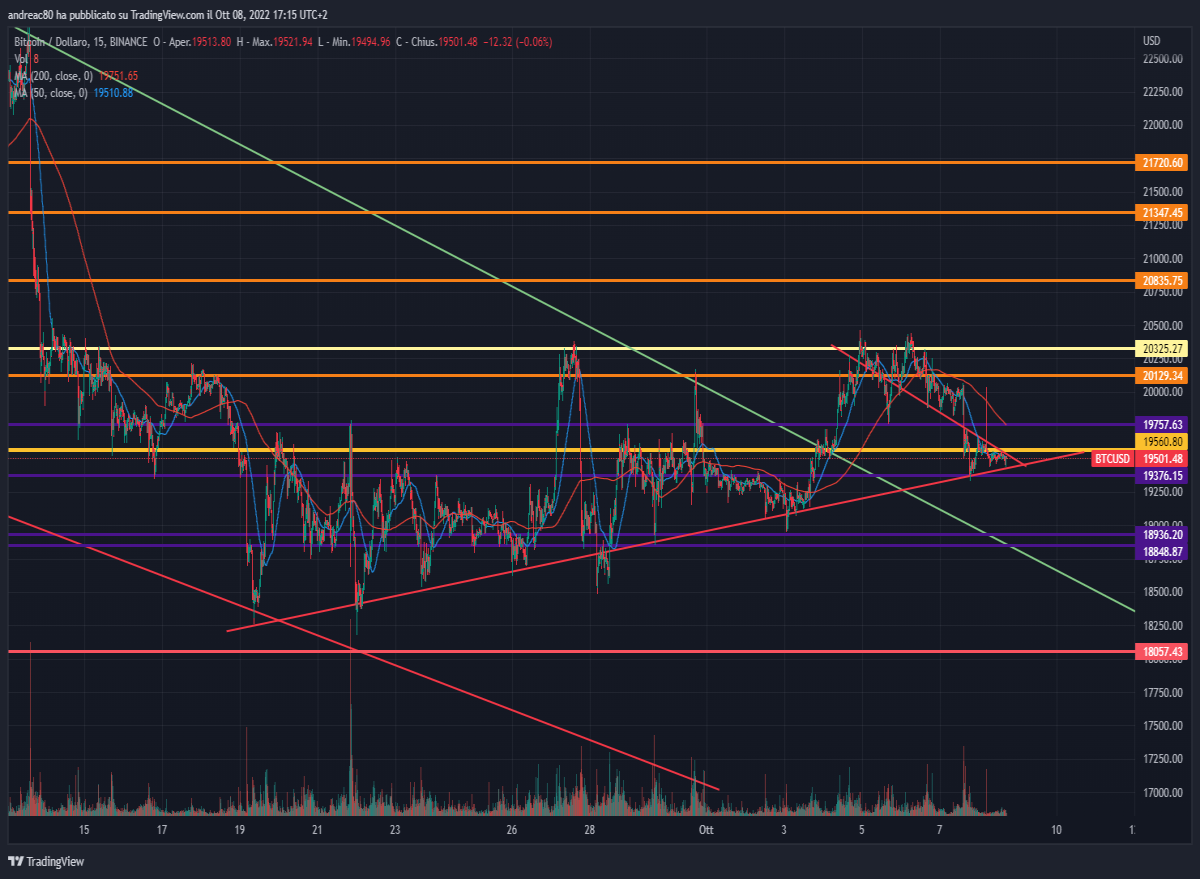The image size is (1200, 879).
Task: Click the 22500.00 axis price tick
Action: (1163, 59)
